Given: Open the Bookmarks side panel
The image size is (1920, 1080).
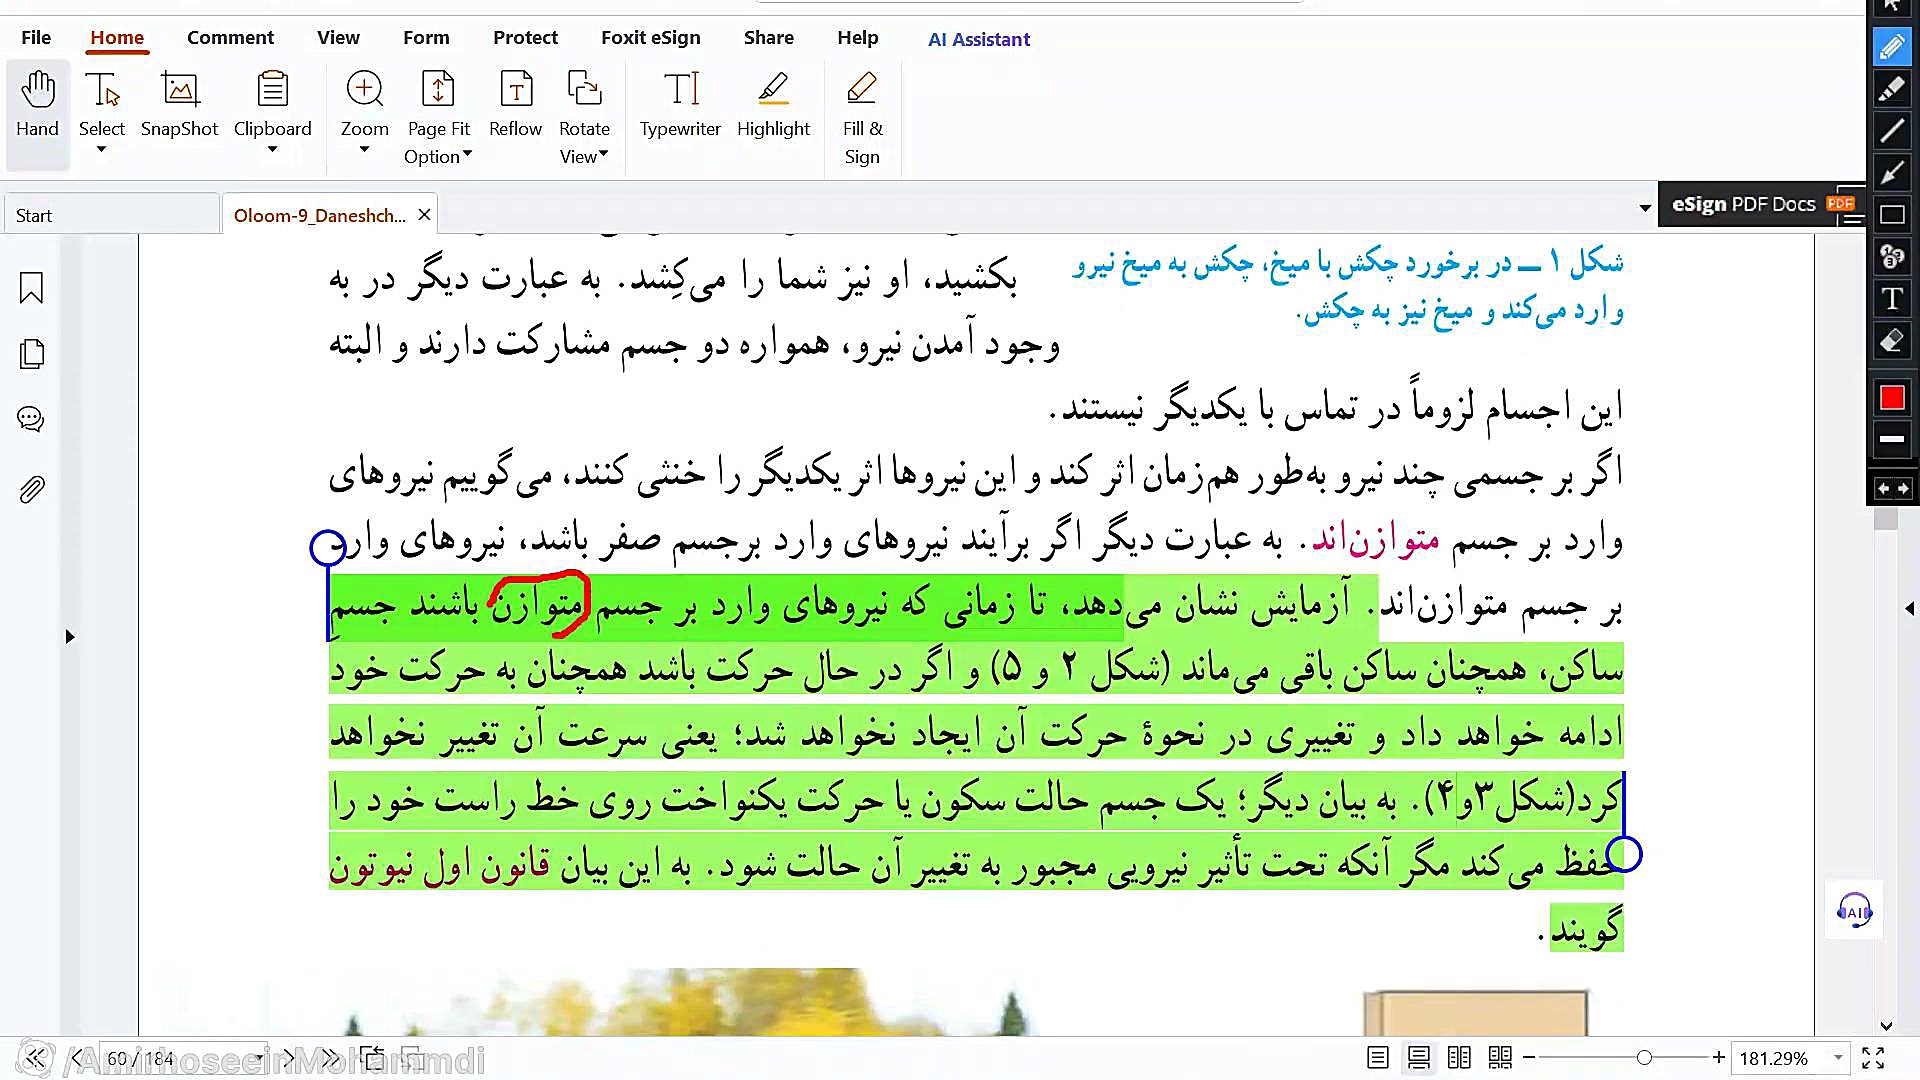Looking at the screenshot, I should (32, 289).
